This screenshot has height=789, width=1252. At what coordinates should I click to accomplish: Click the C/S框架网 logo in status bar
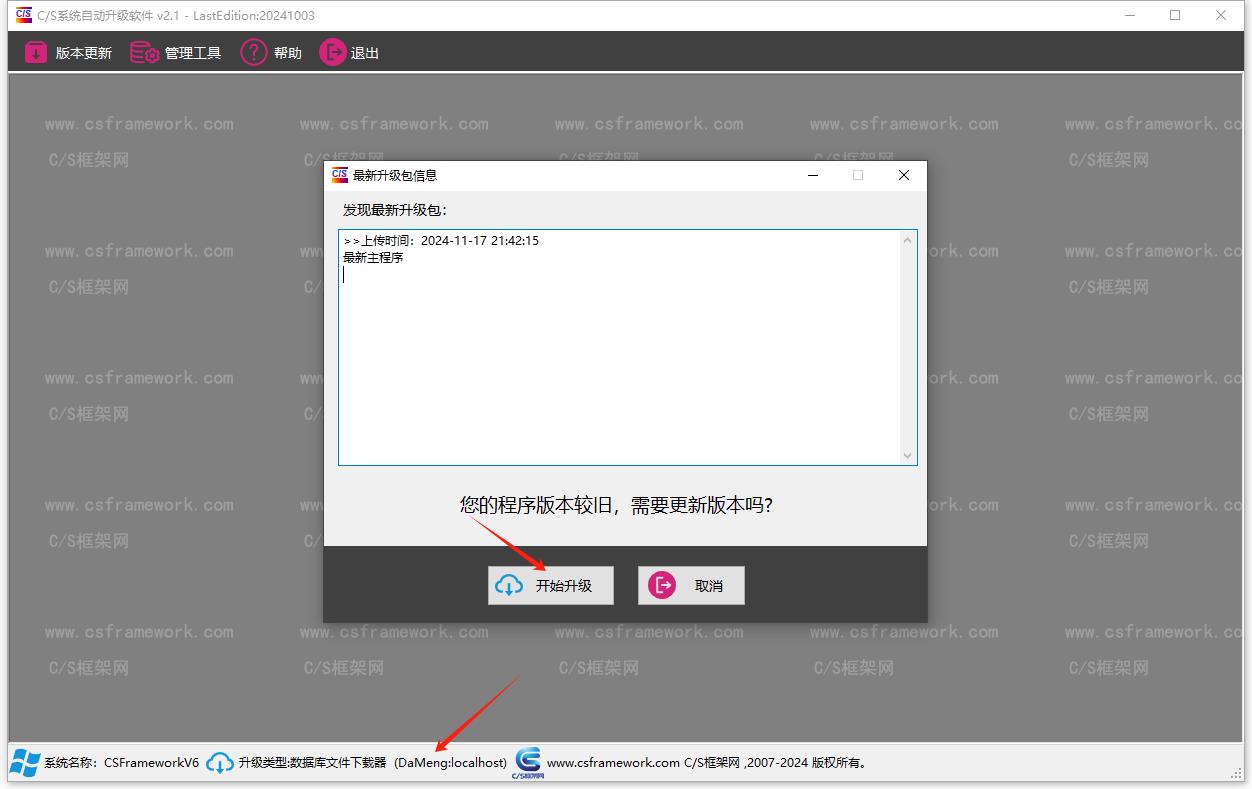pyautogui.click(x=528, y=762)
